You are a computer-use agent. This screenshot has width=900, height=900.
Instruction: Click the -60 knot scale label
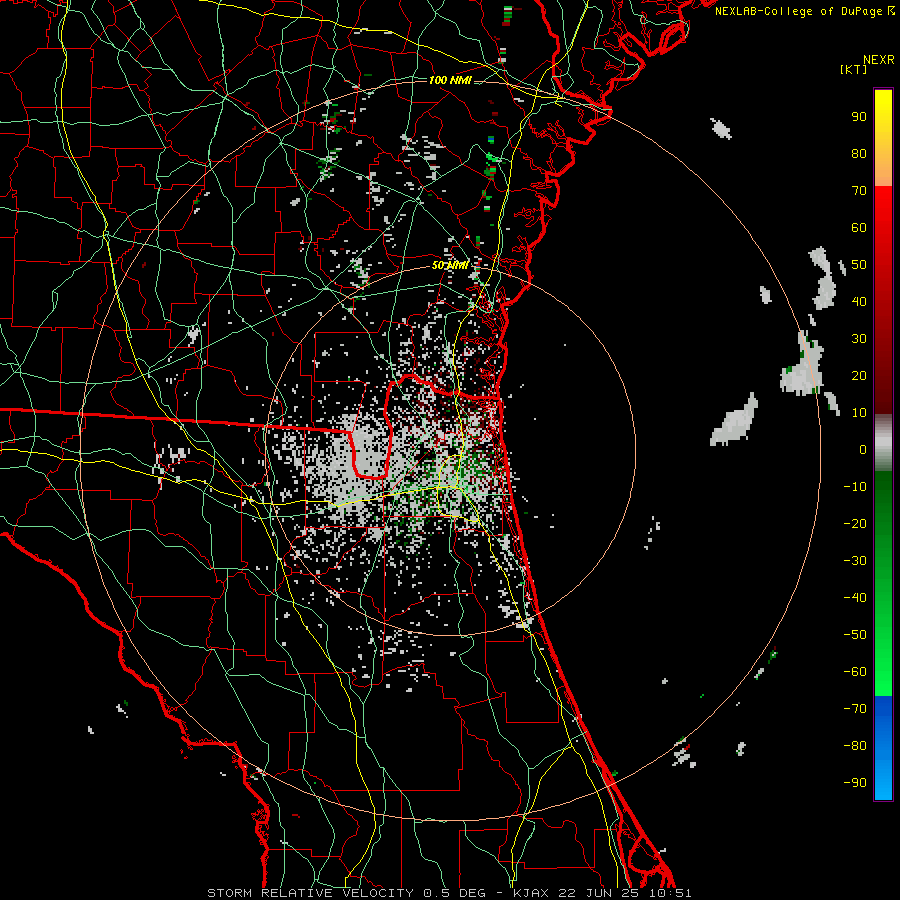tap(855, 672)
